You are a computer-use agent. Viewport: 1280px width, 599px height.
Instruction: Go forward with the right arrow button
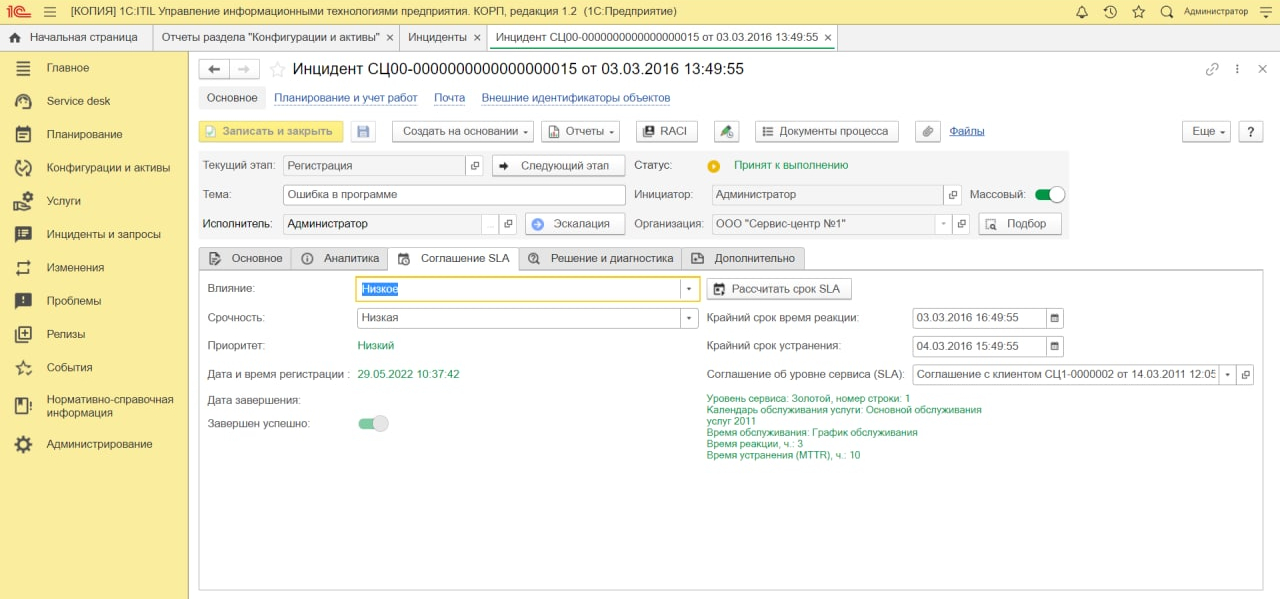pos(244,69)
